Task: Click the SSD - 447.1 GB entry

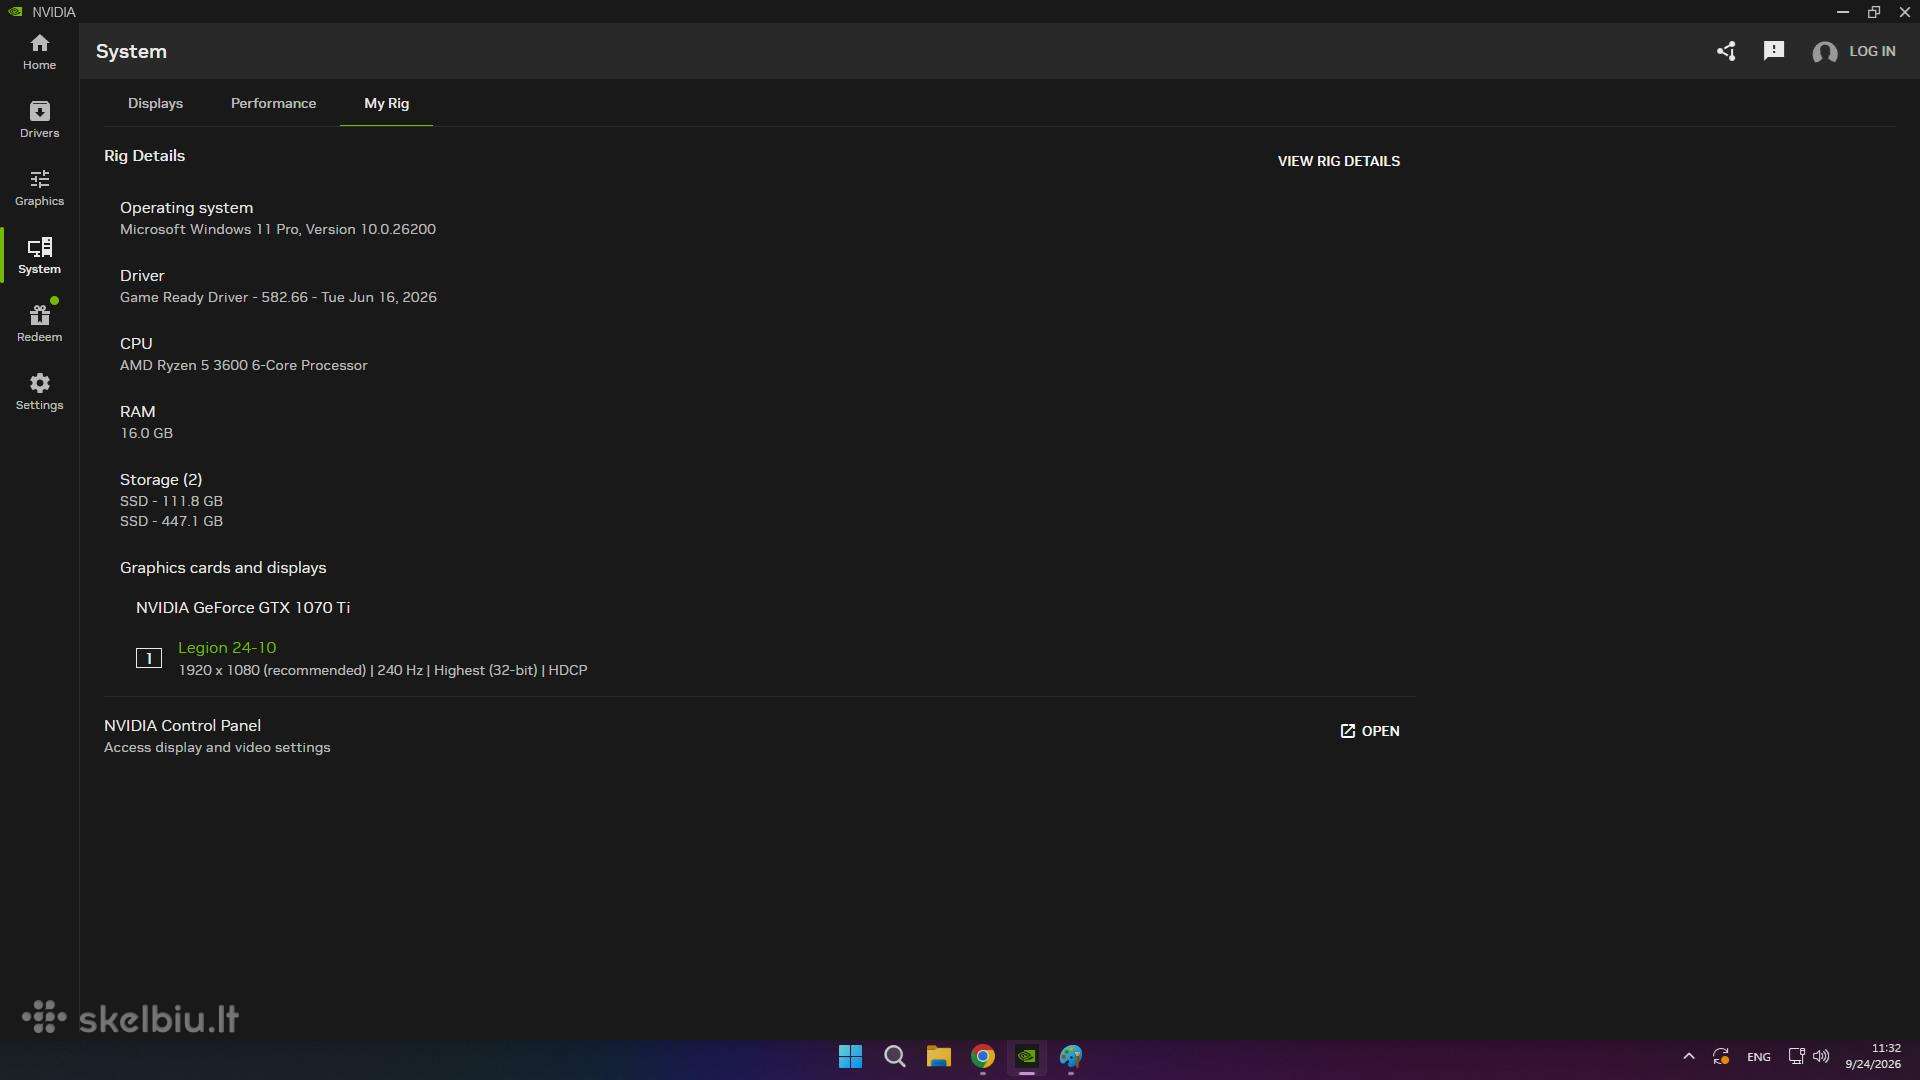Action: tap(171, 521)
